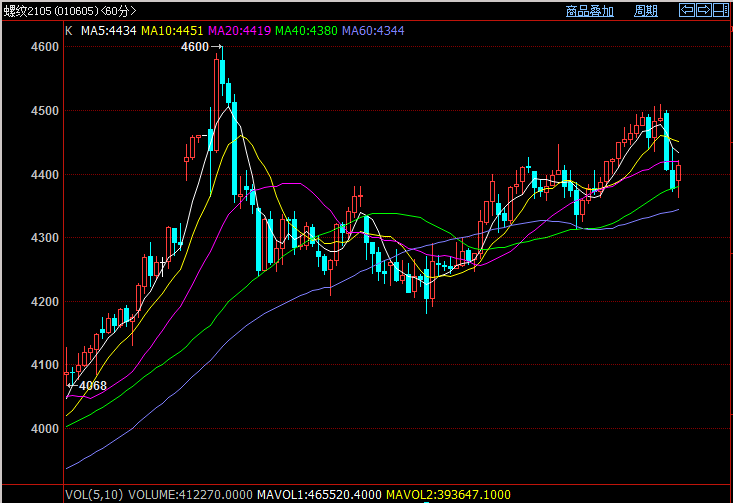
Task: Click the MAVOL1:465520.4000 value
Action: coord(319,495)
